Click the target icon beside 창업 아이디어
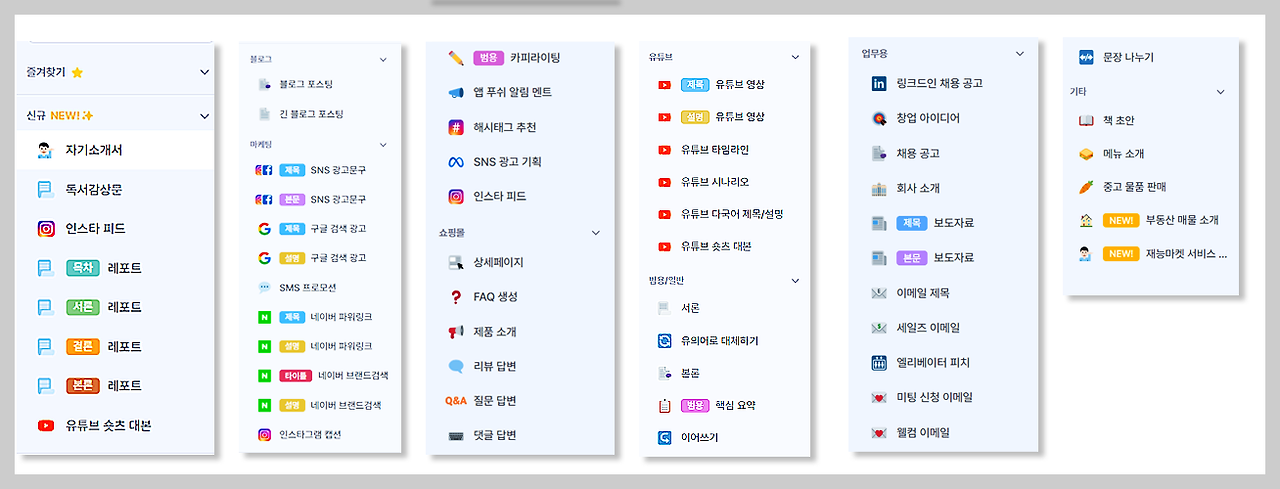The width and height of the screenshot is (1280, 489). tap(879, 119)
